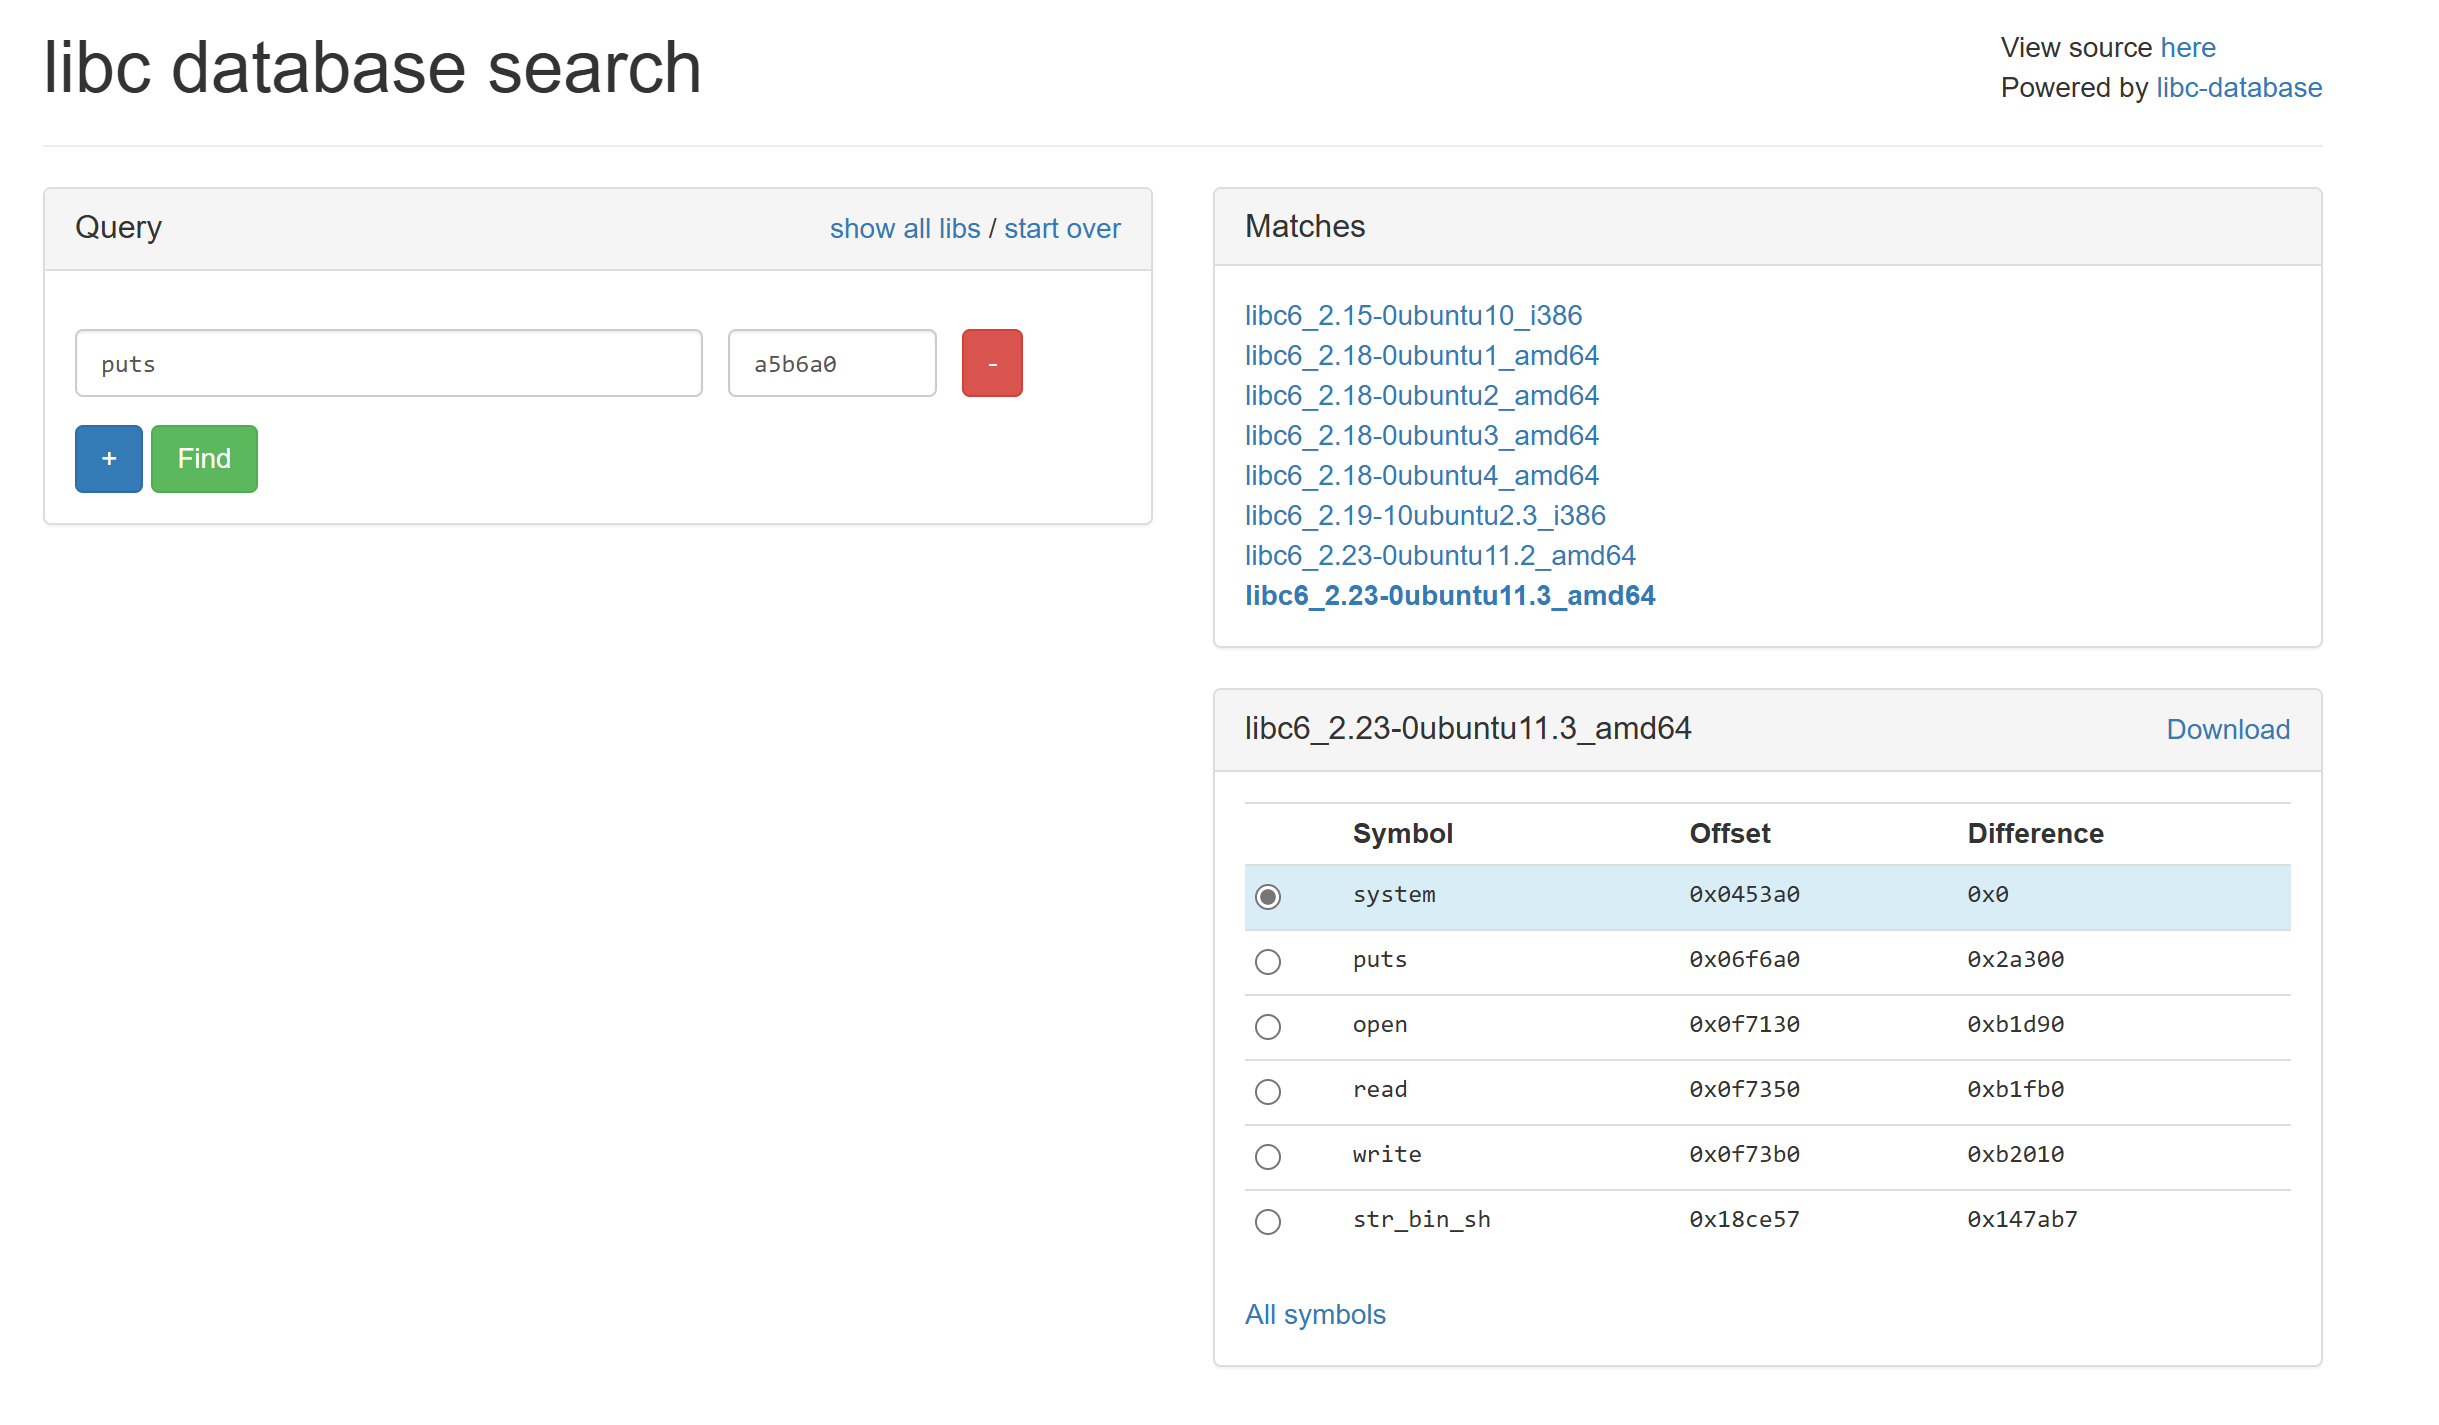This screenshot has height=1425, width=2439.
Task: Click the str_bin_sh offset 0x18ce57
Action: (x=1744, y=1219)
